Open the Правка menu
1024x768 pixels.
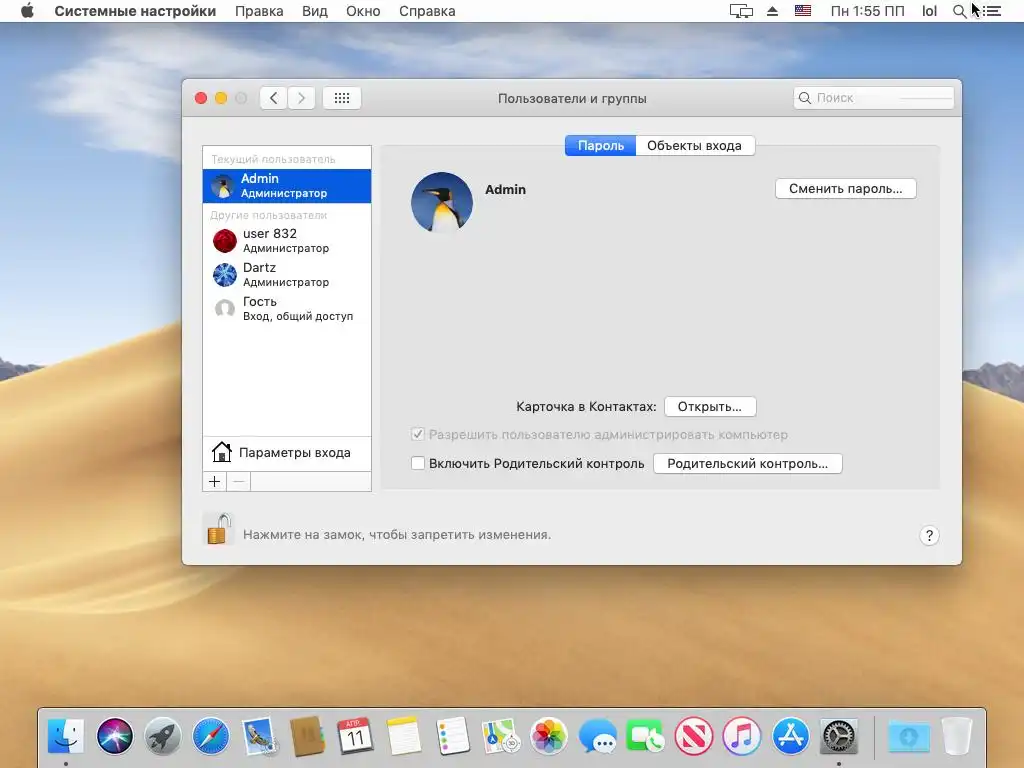coord(259,11)
